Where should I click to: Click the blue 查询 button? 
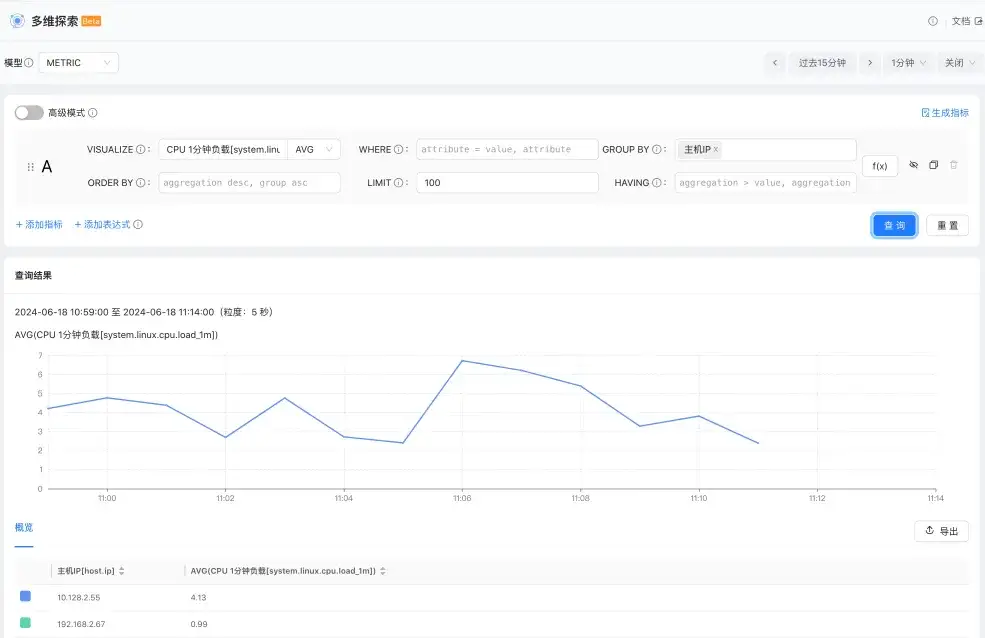pos(894,225)
